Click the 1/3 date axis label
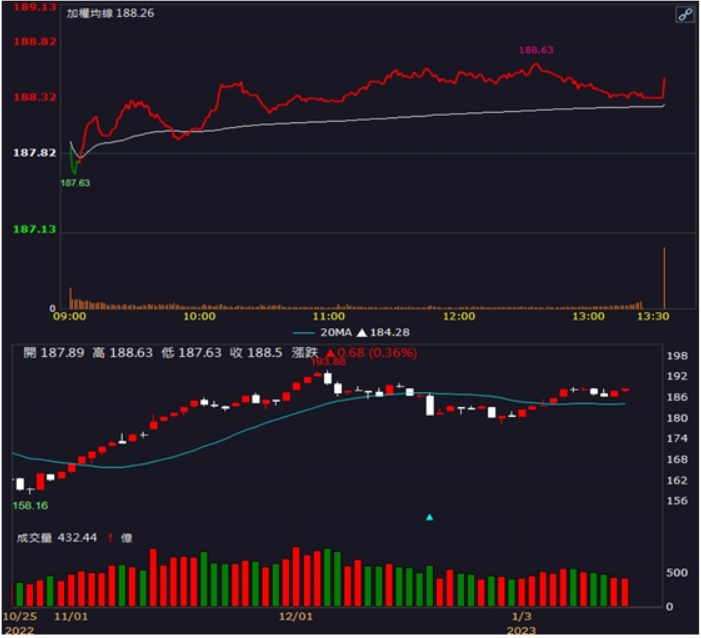701x638 pixels. point(521,617)
